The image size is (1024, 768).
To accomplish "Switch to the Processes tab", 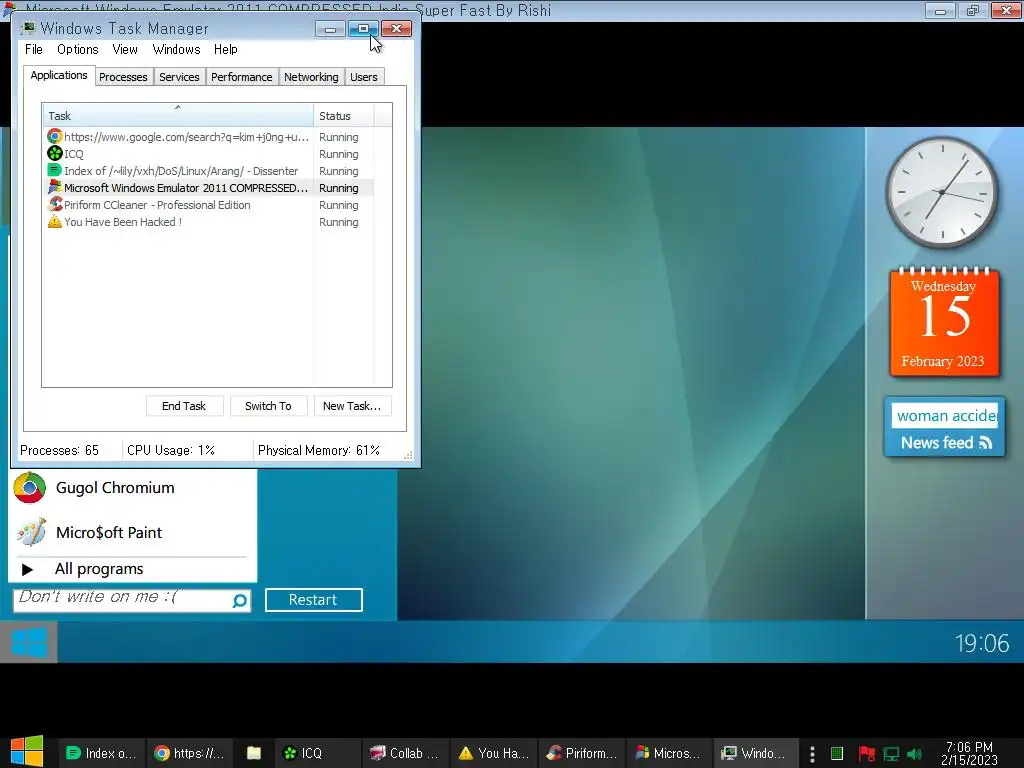I will pos(123,76).
